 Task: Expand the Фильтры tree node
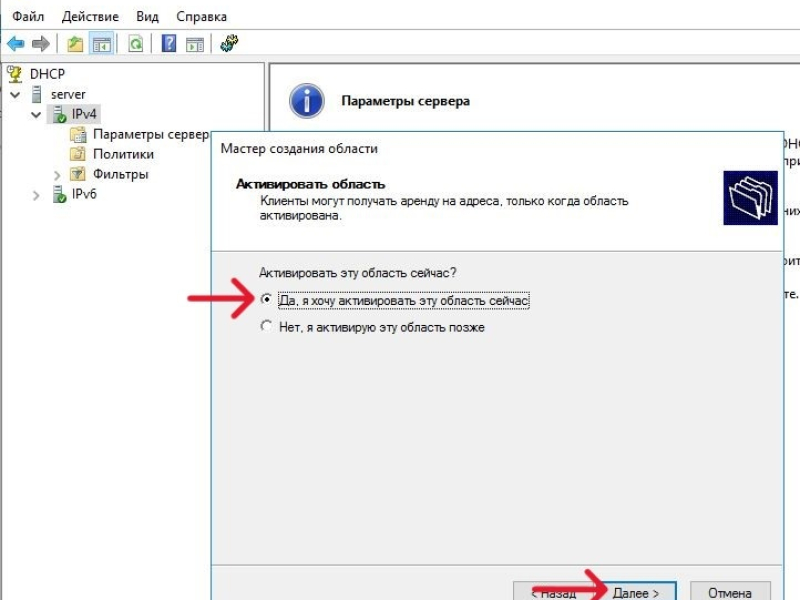point(57,175)
